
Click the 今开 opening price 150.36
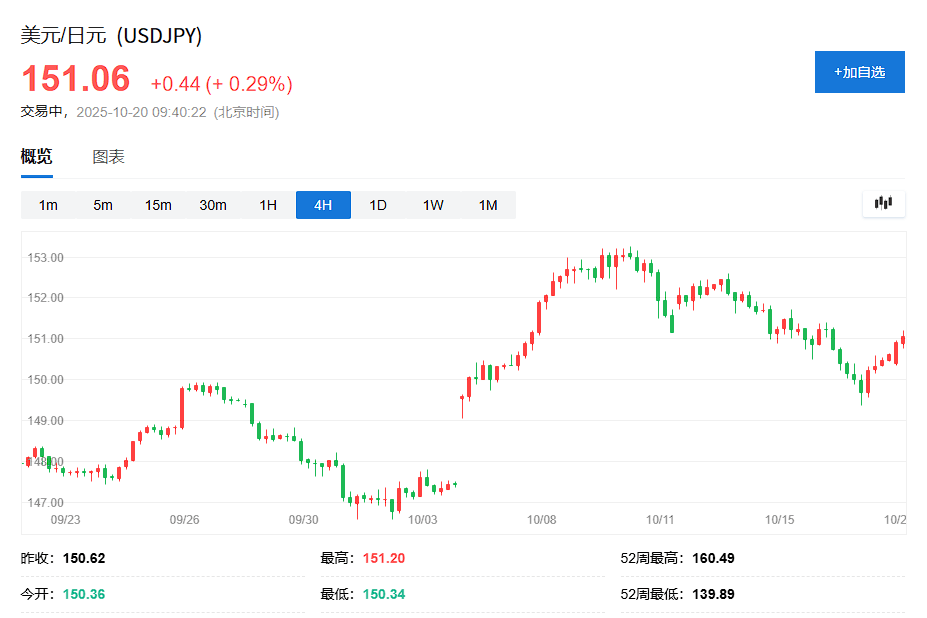(84, 594)
